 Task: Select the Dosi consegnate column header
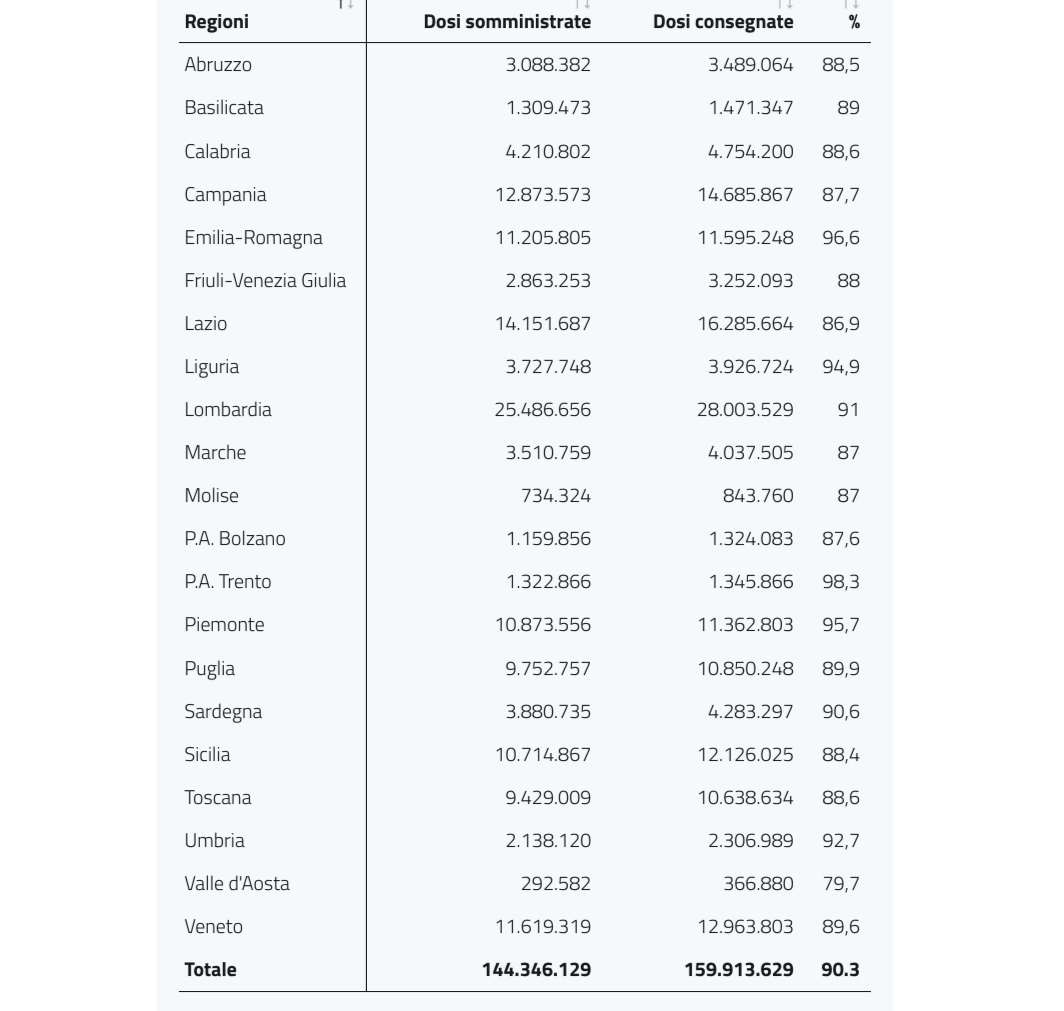pyautogui.click(x=723, y=22)
